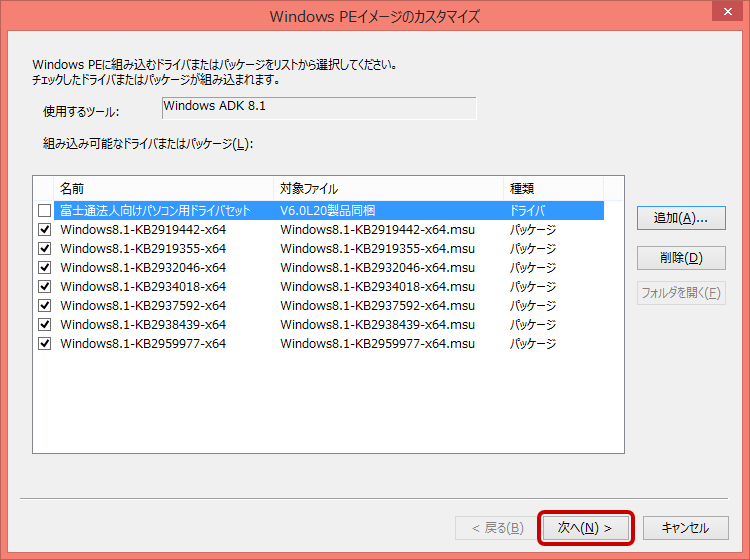Click the 削除(D) button

(x=681, y=258)
